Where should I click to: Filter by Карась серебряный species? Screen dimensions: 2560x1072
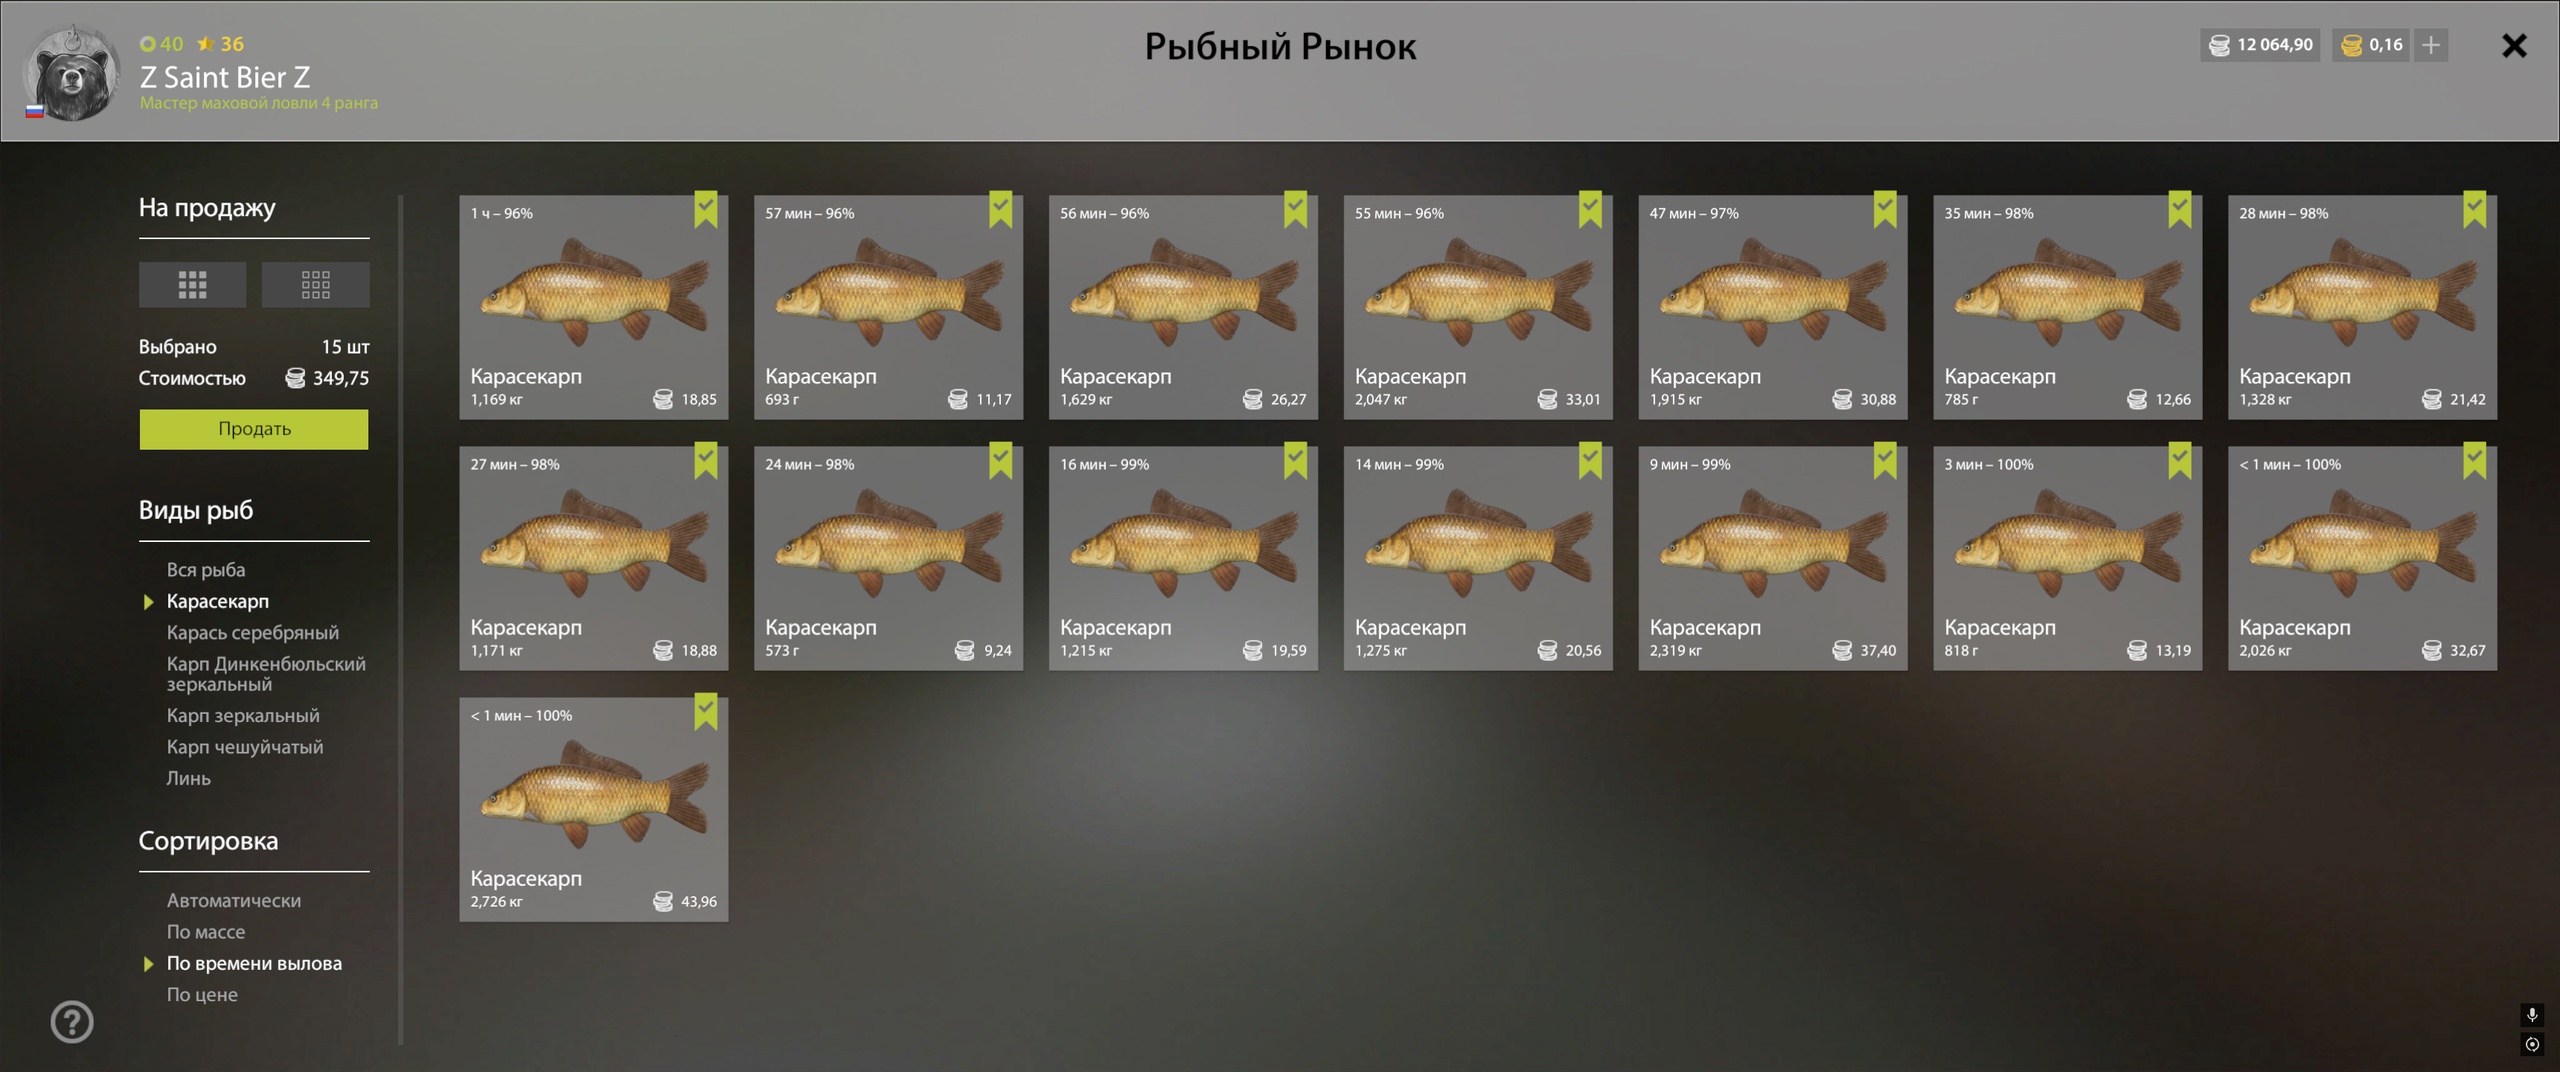pos(252,633)
